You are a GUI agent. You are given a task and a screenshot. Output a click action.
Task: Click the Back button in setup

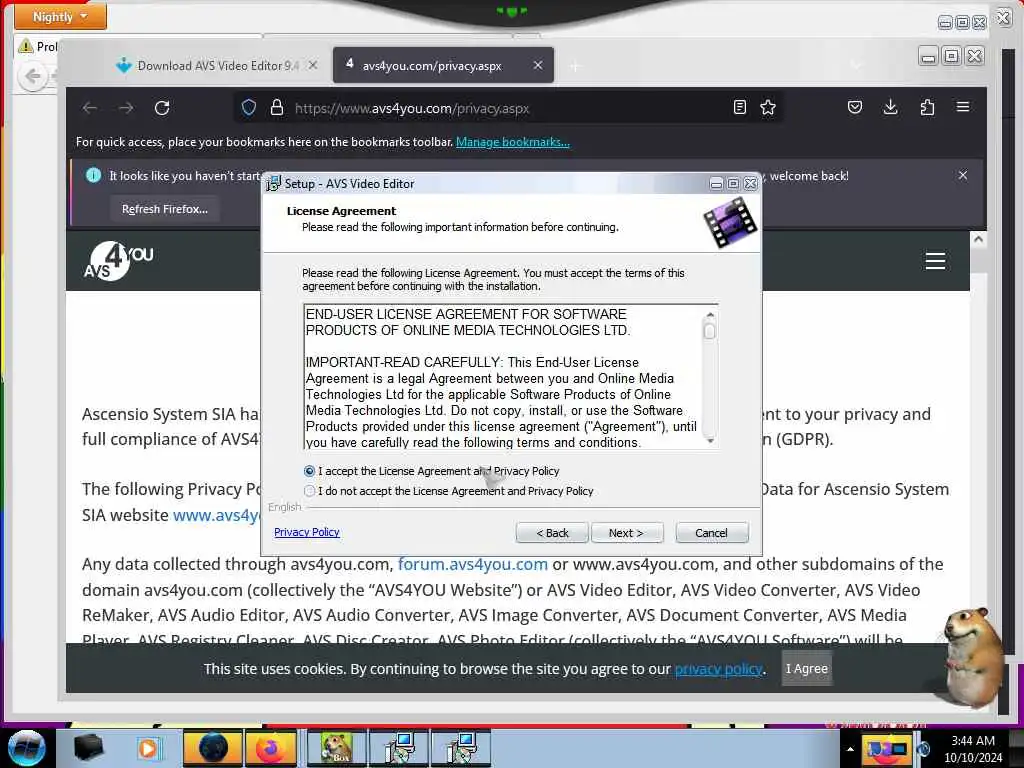(552, 533)
